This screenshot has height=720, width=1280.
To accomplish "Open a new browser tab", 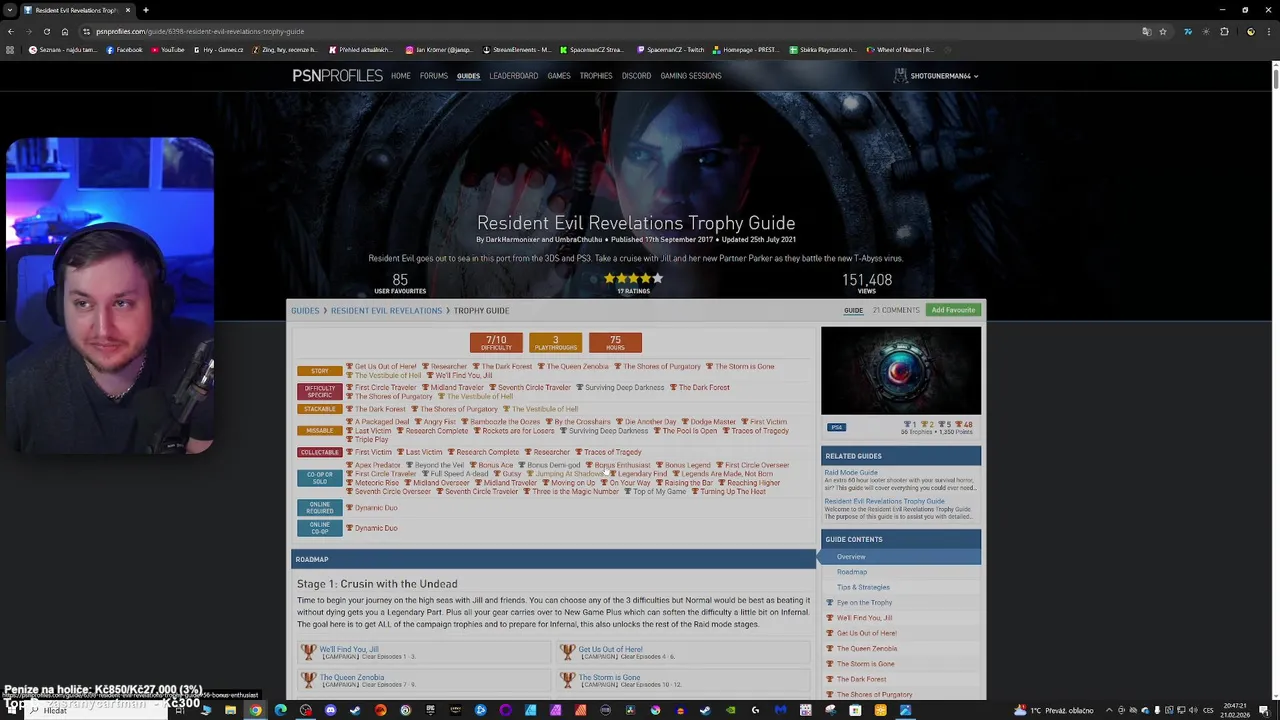I will 145,10.
